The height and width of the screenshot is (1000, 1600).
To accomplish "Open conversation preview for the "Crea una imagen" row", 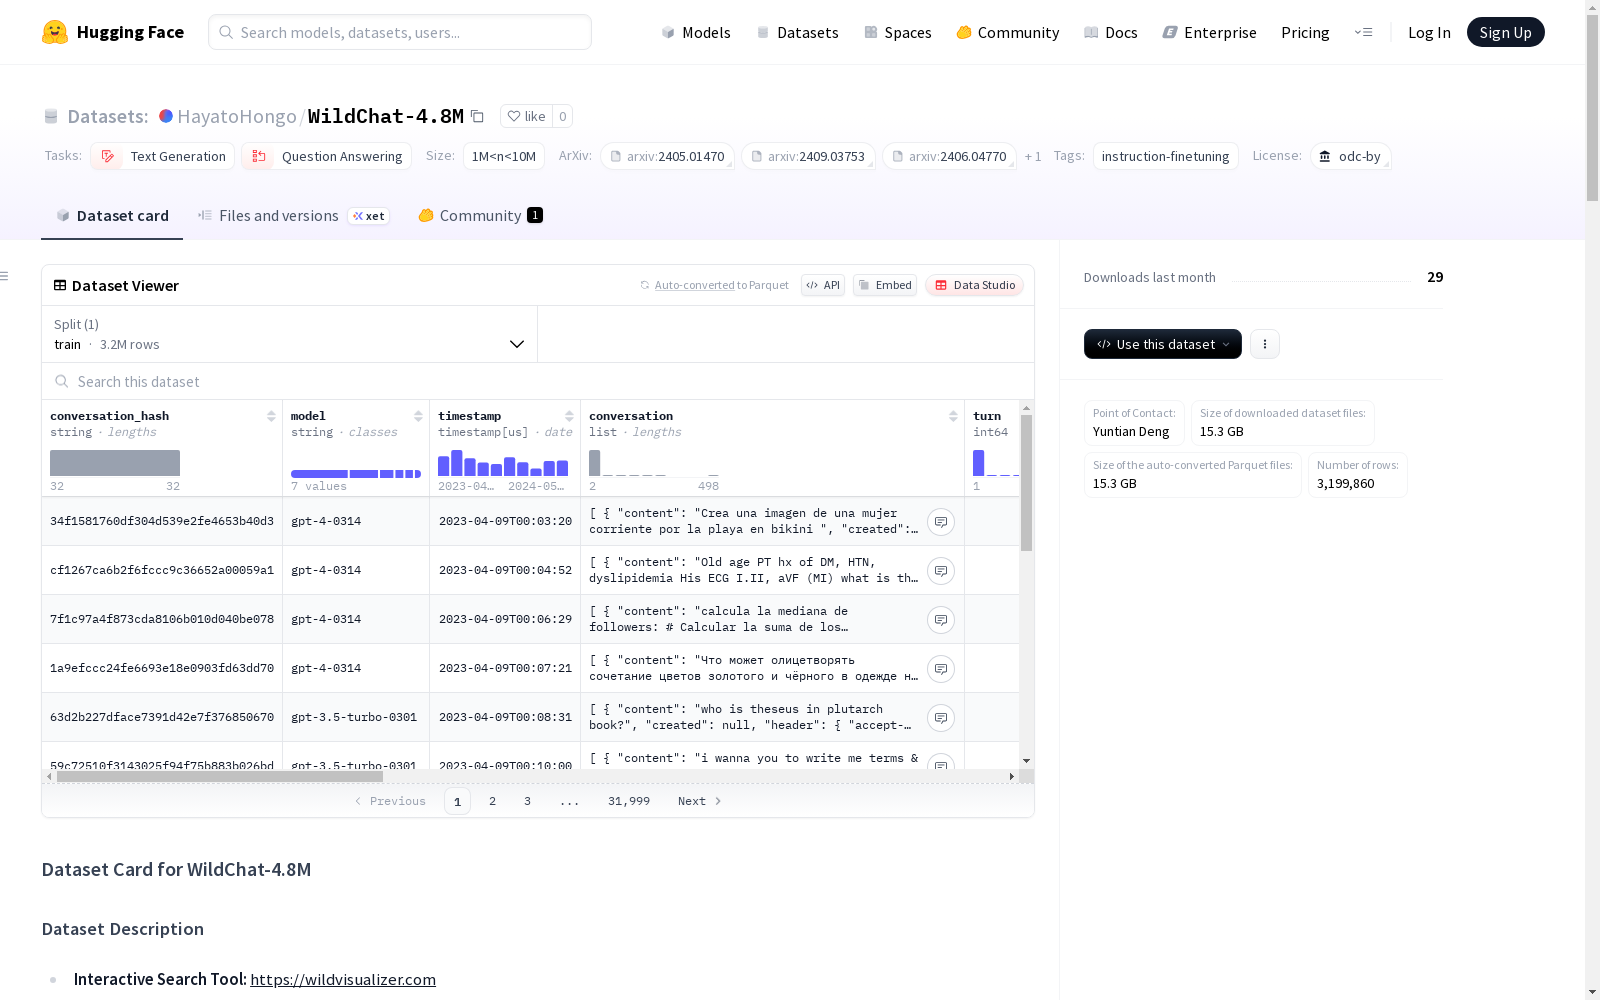I will point(941,522).
